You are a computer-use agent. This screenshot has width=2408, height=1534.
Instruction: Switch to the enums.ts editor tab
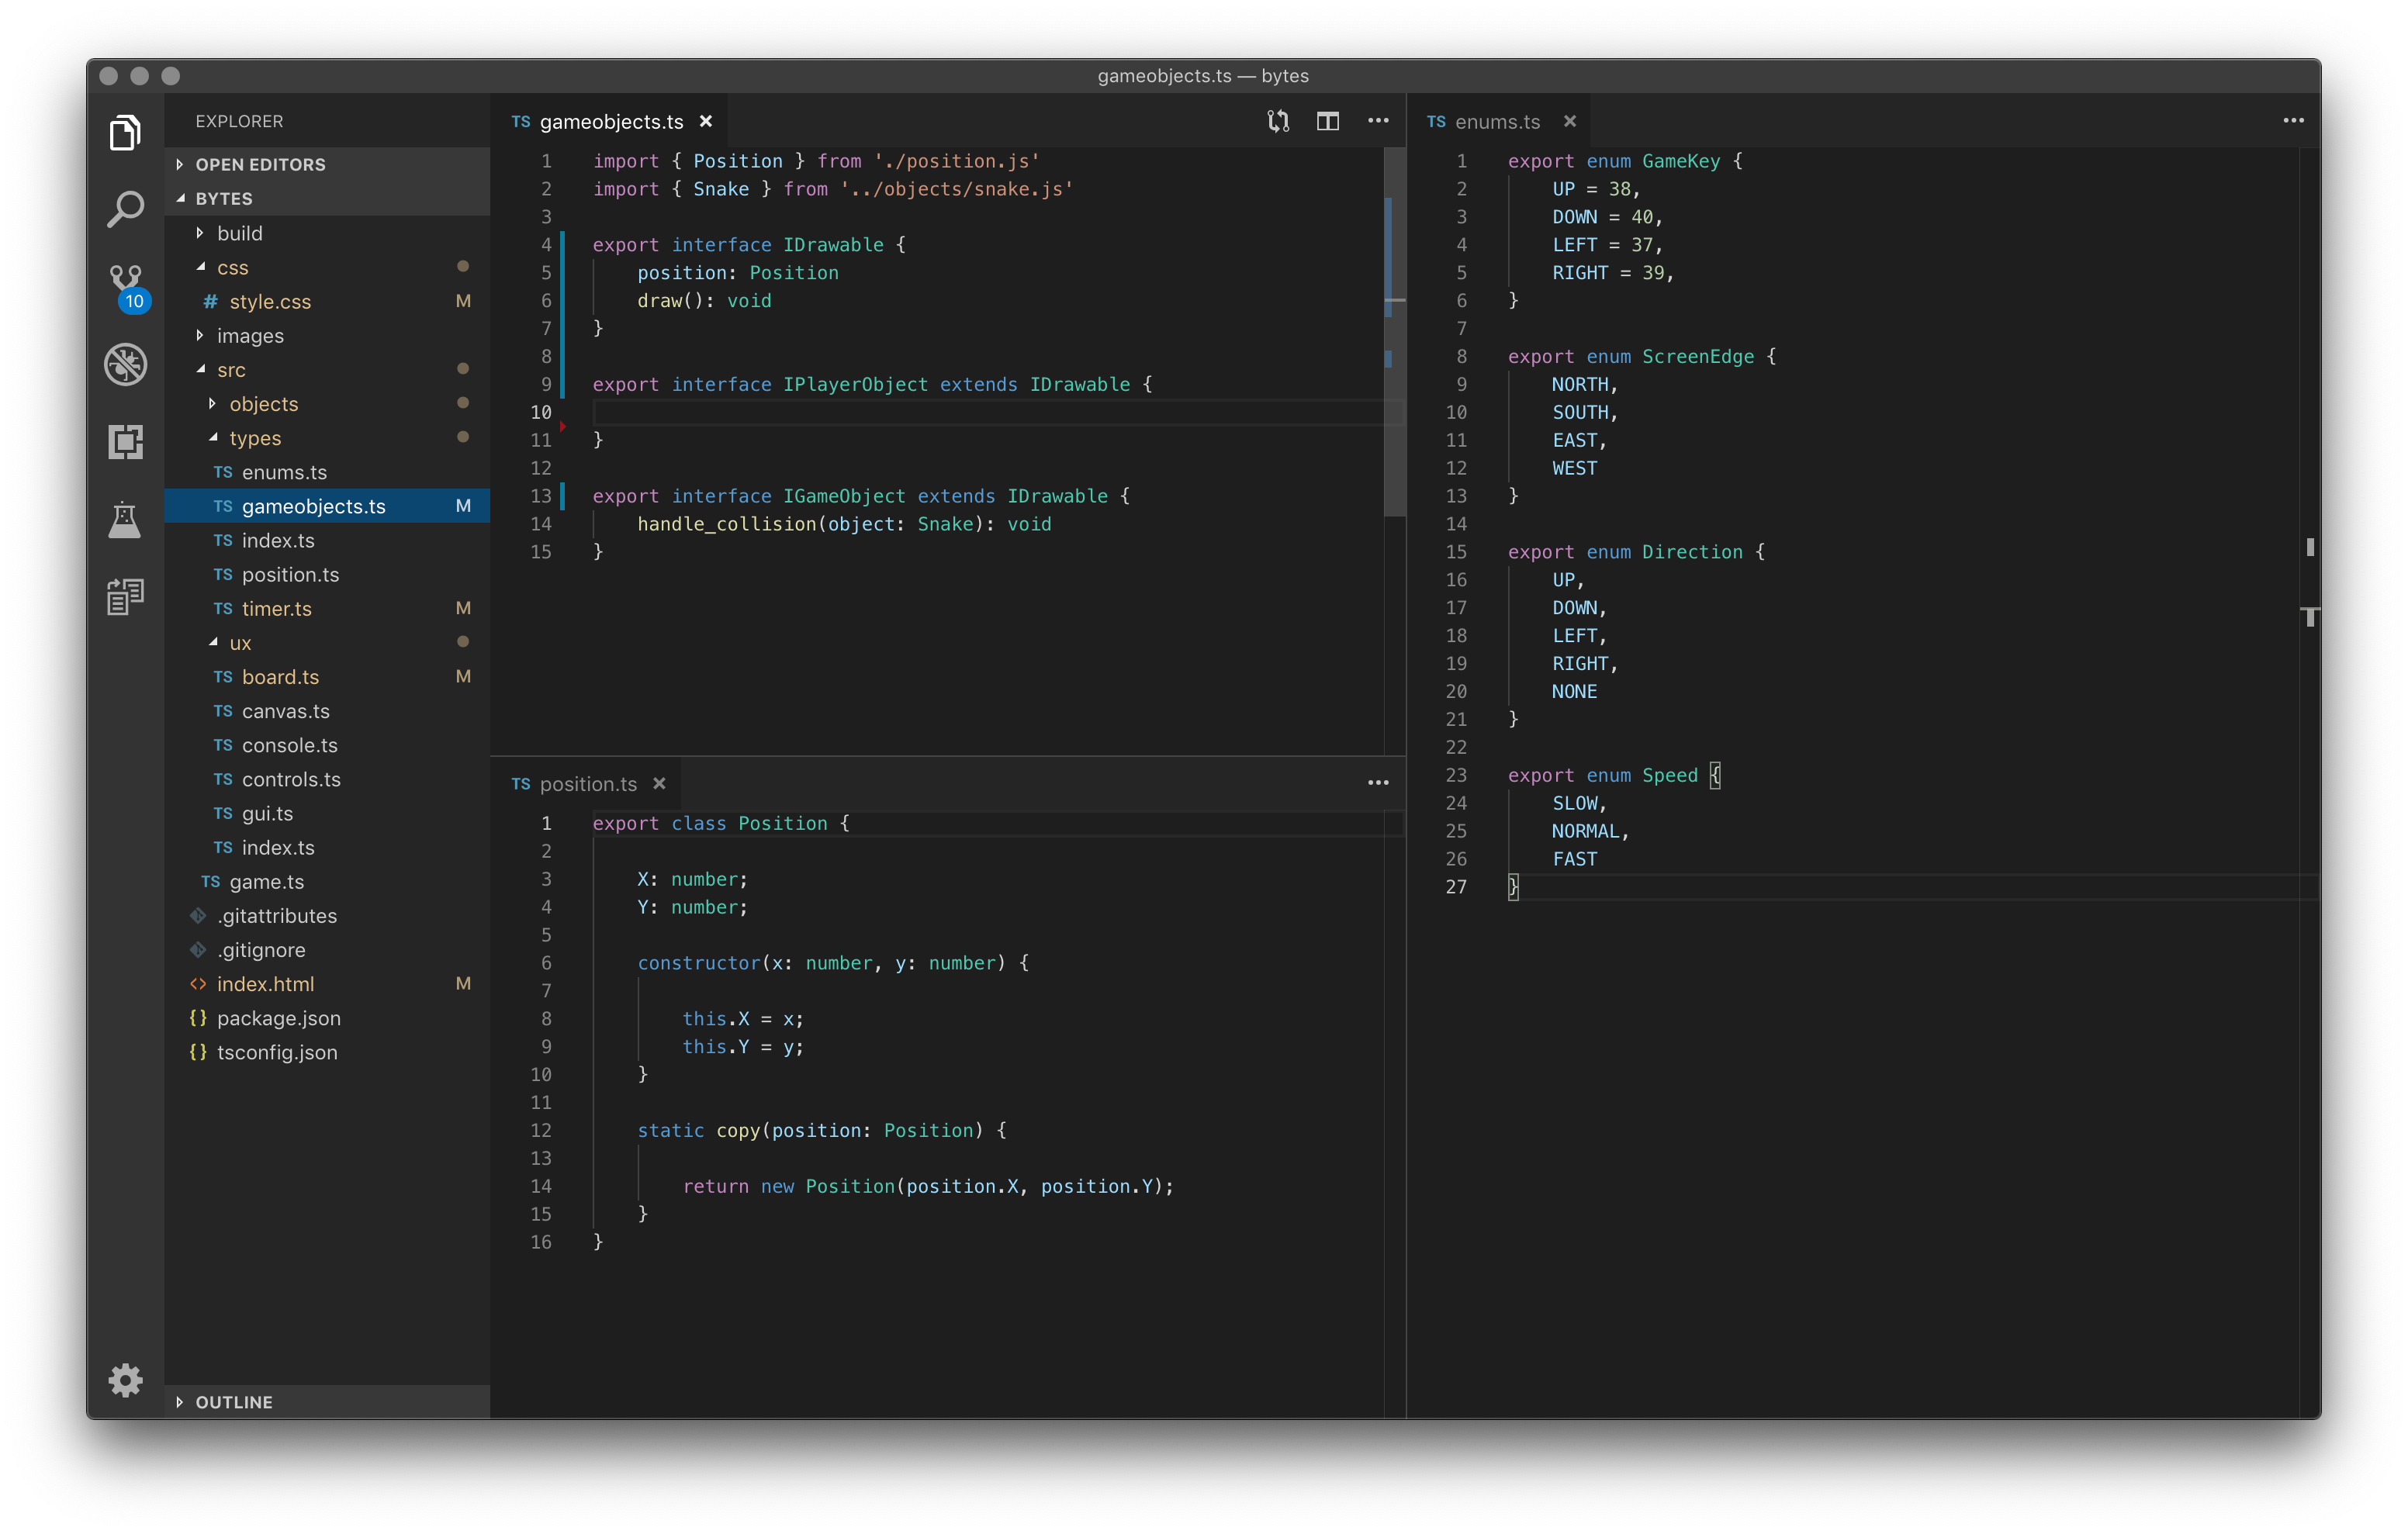point(1498,120)
